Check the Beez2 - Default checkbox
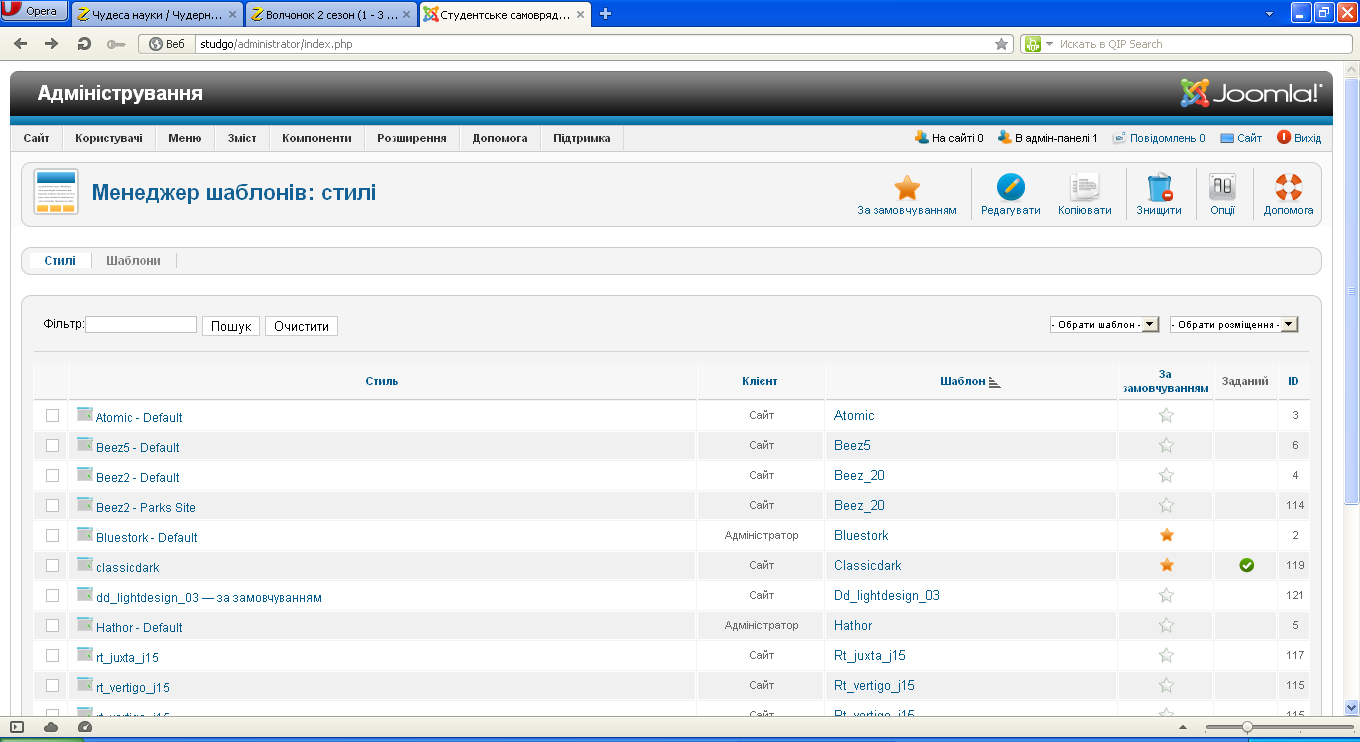This screenshot has height=742, width=1360. pyautogui.click(x=53, y=475)
